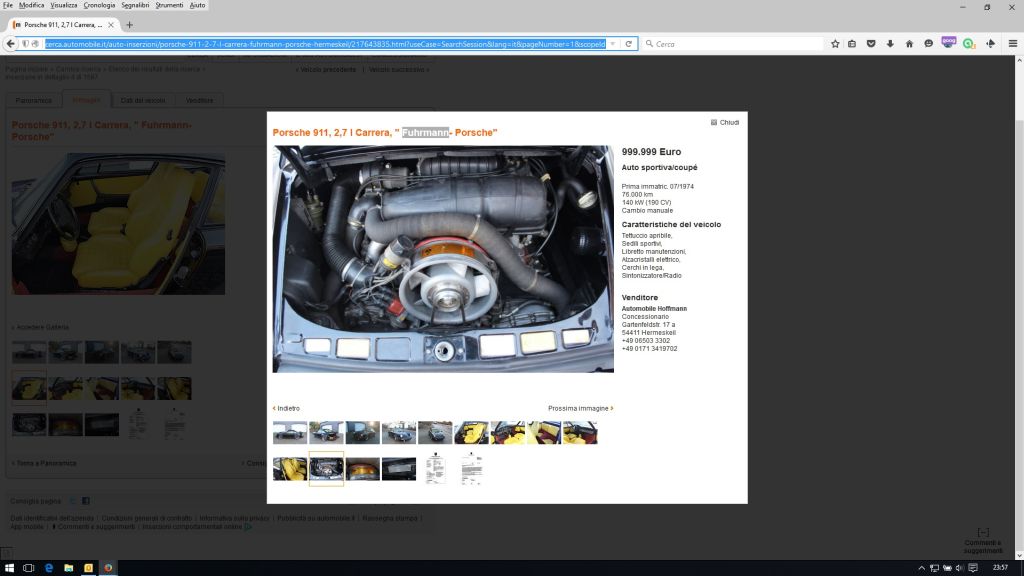Click the large engine bay photo

point(443,259)
